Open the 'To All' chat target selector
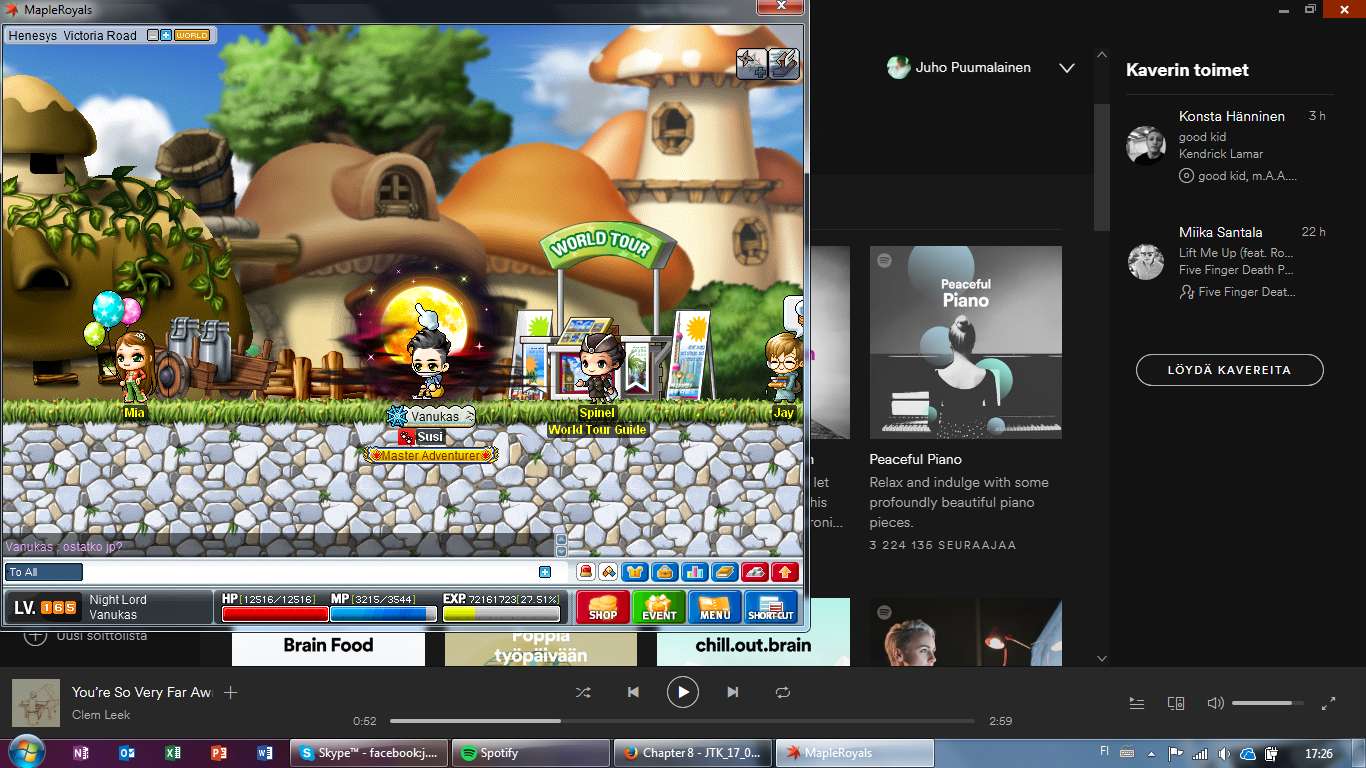 click(x=44, y=572)
